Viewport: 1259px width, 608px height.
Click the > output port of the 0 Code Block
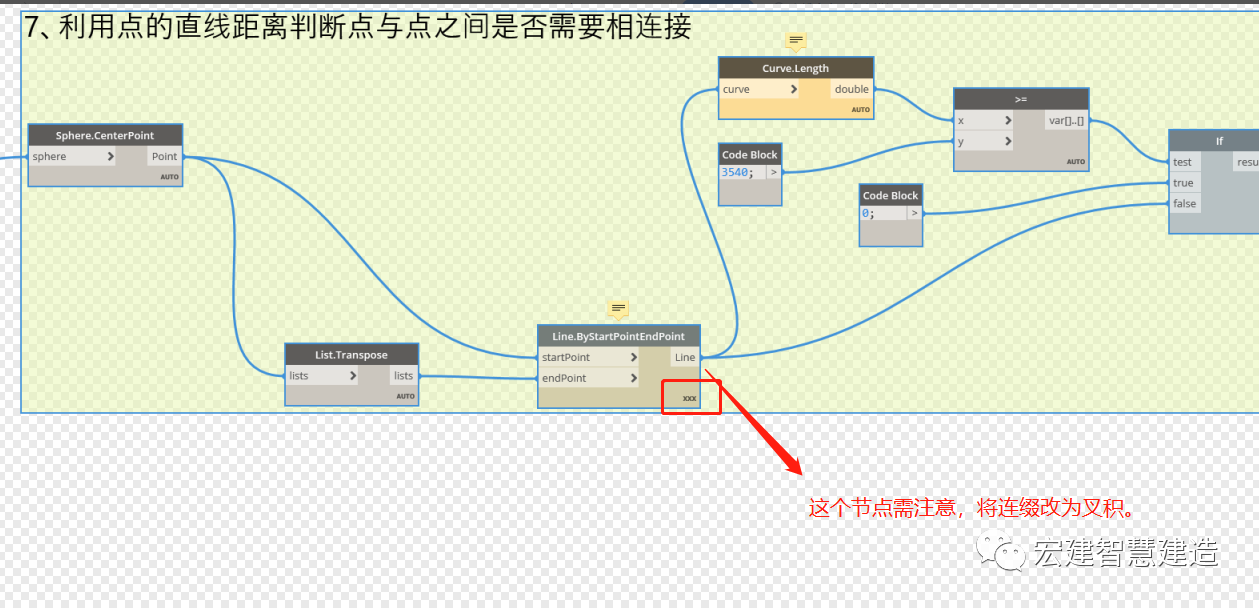(913, 213)
